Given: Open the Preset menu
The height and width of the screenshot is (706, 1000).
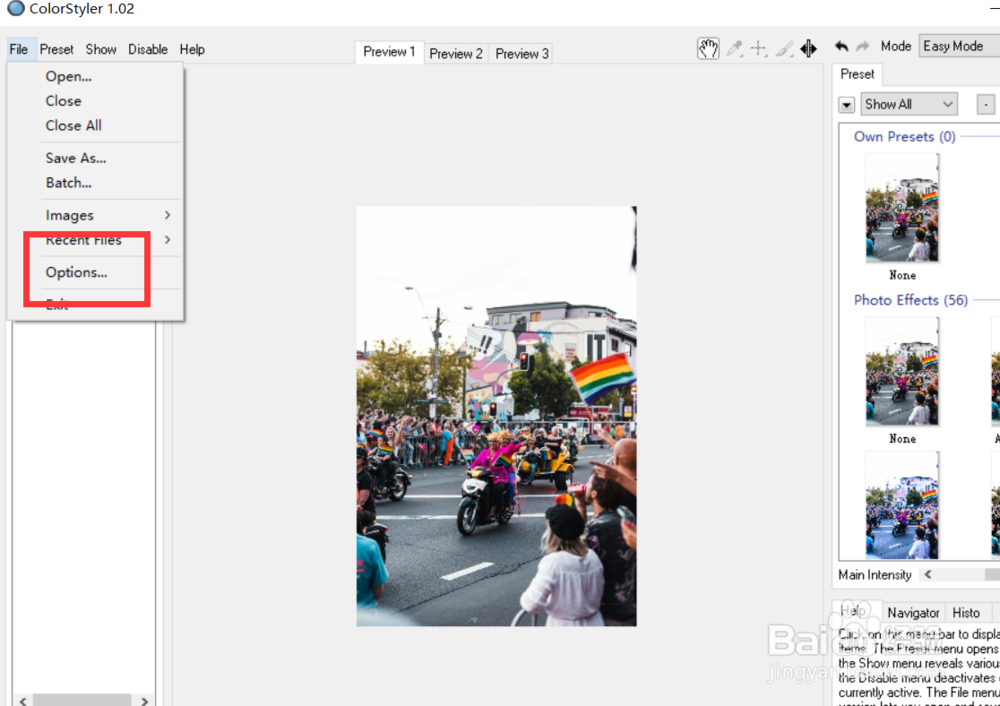Looking at the screenshot, I should point(57,49).
